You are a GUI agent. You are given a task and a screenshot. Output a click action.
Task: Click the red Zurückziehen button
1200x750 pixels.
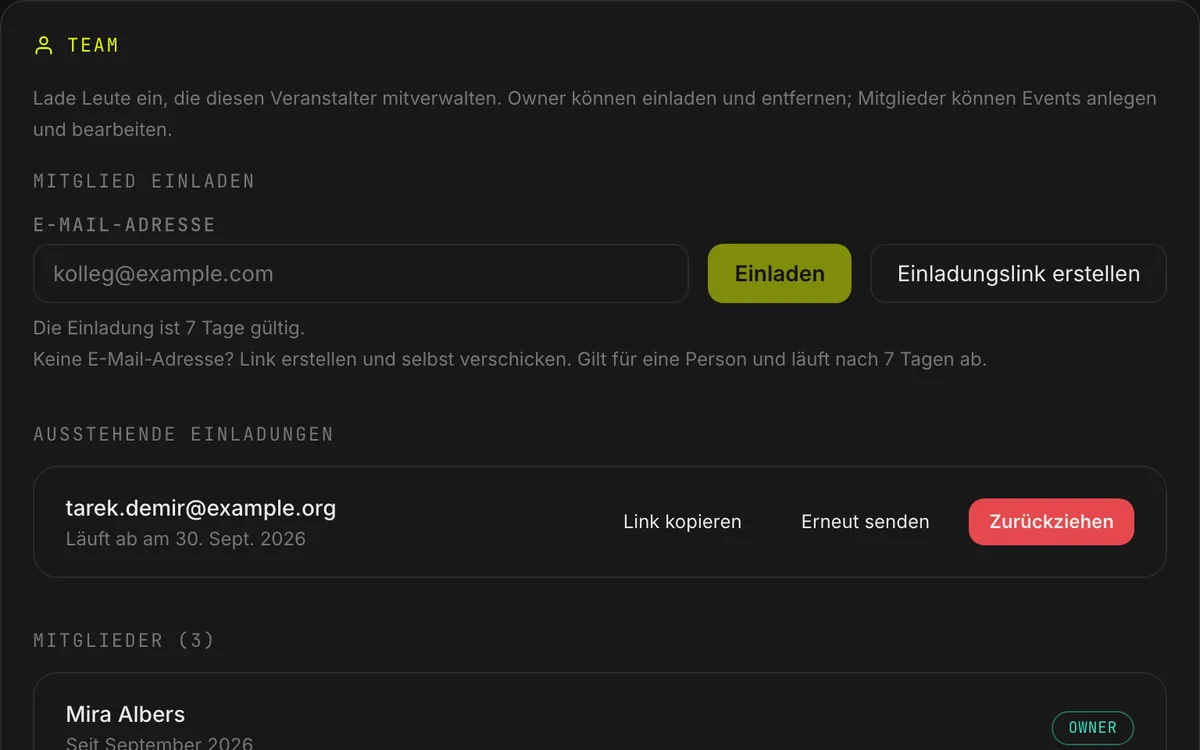click(x=1051, y=522)
